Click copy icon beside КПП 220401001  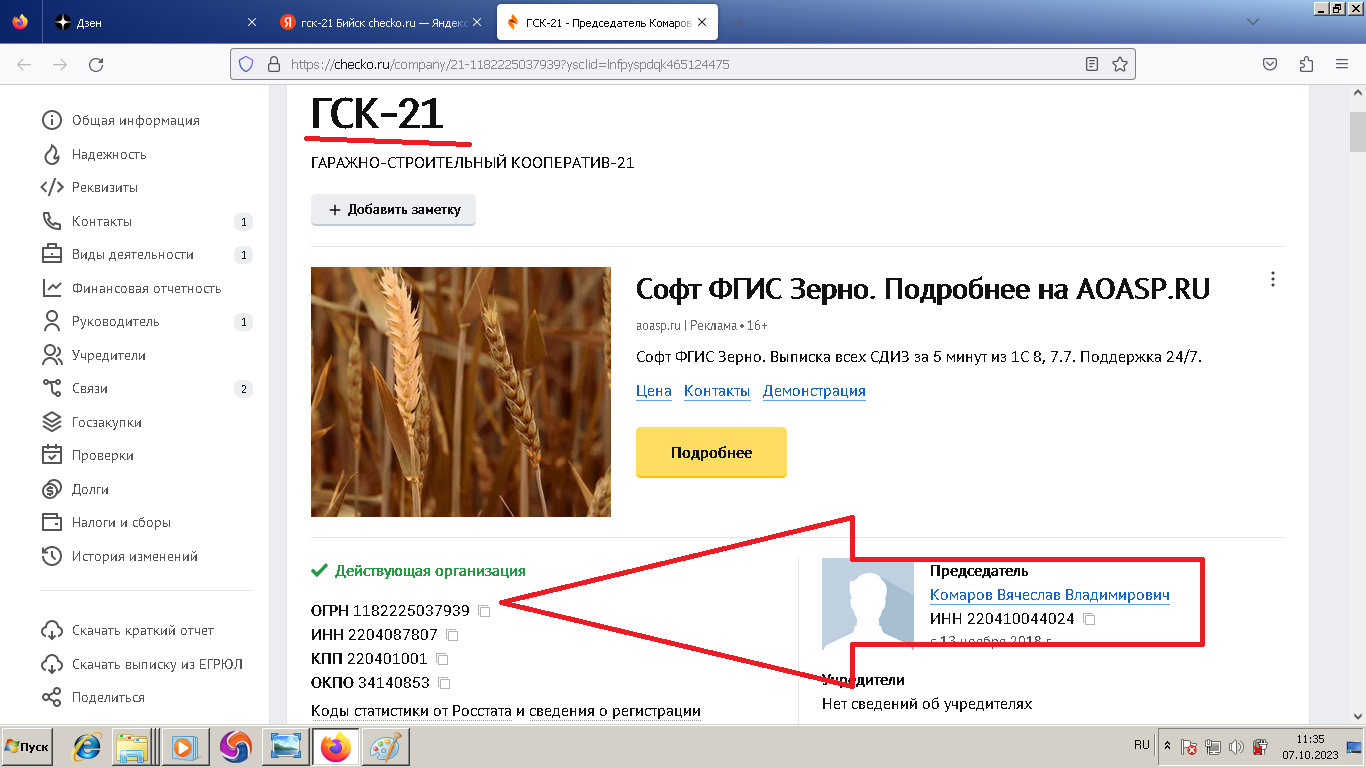coord(442,659)
